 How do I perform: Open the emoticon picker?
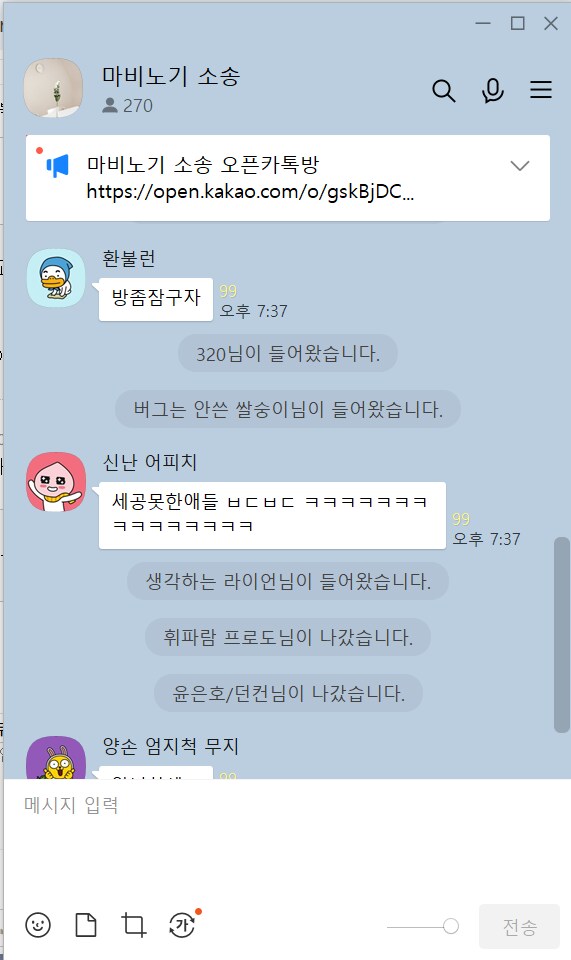[38, 924]
